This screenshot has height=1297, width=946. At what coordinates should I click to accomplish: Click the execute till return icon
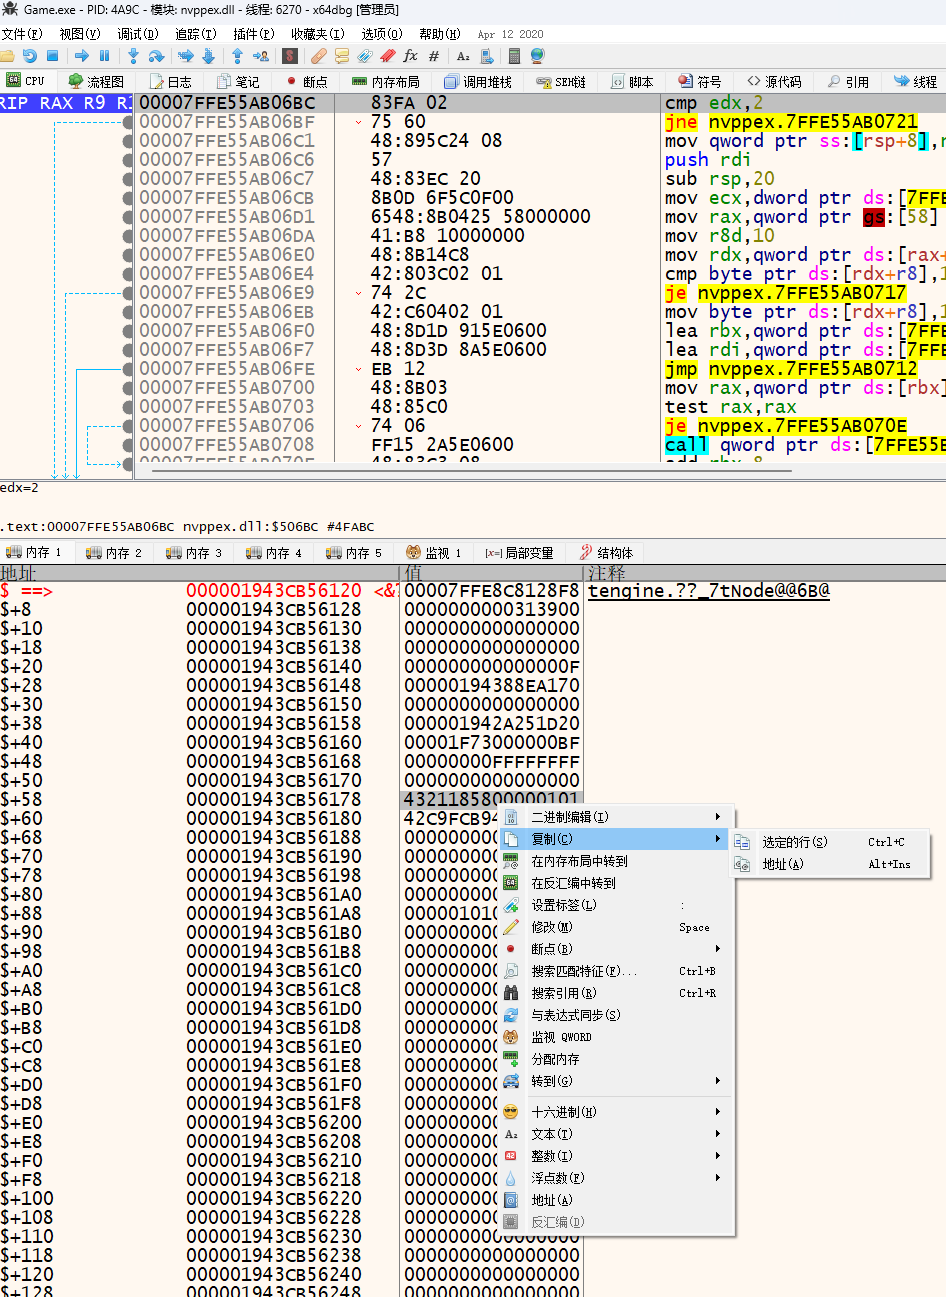238,56
